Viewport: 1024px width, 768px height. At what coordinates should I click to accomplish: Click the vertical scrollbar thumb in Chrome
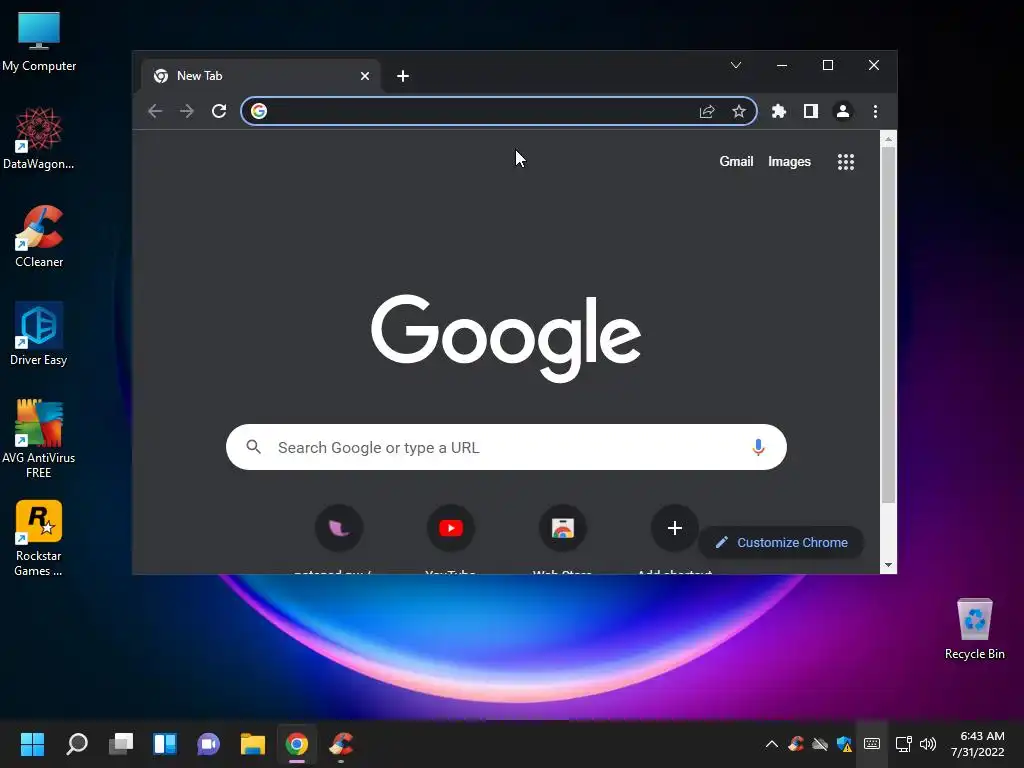point(888,325)
